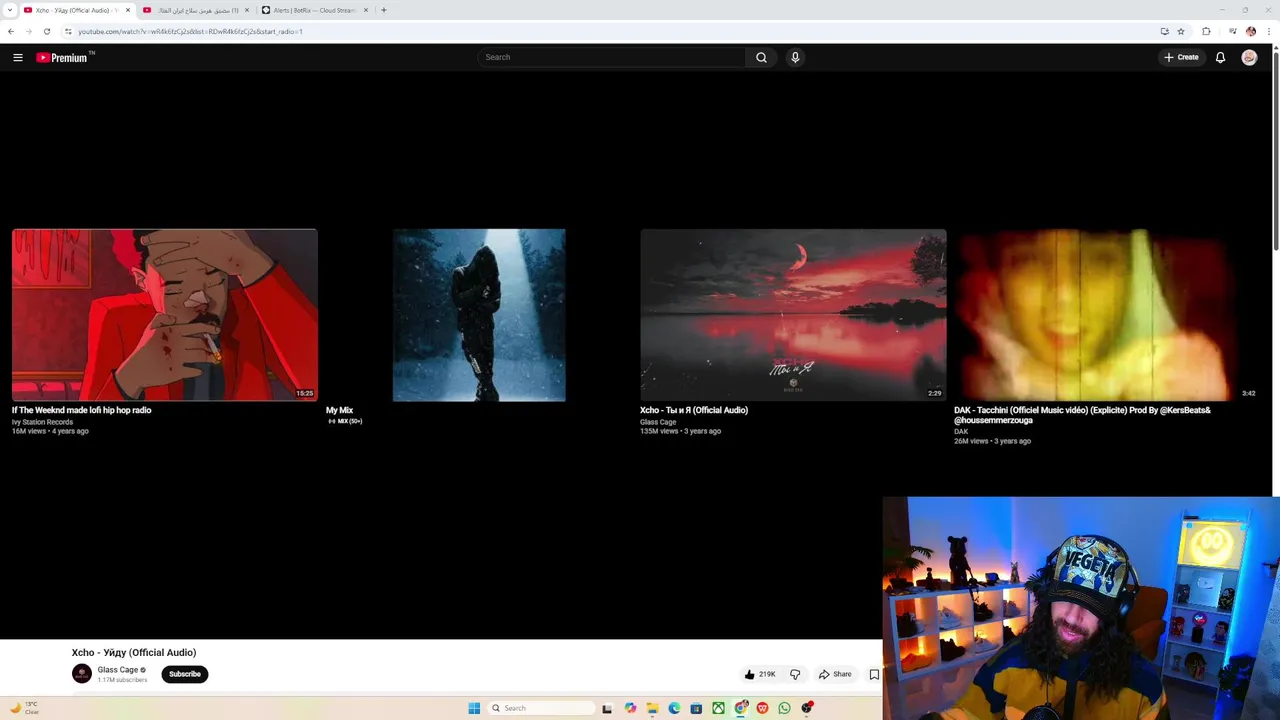
Task: Click the Share button
Action: point(835,674)
